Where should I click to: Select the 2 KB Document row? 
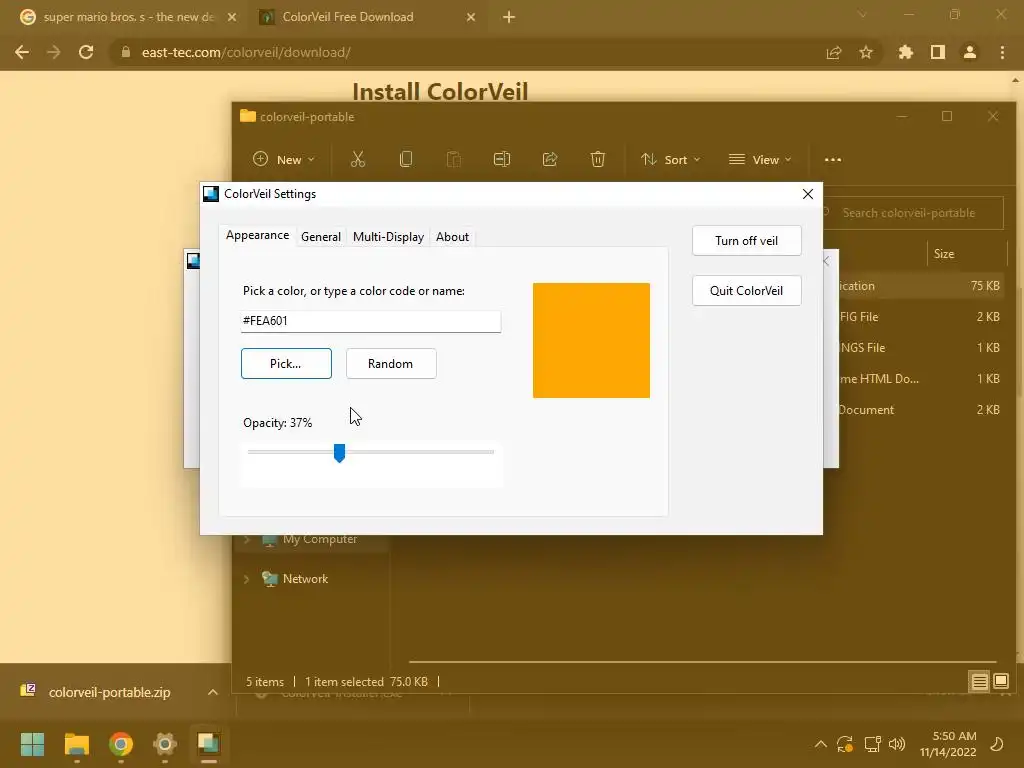coord(922,409)
